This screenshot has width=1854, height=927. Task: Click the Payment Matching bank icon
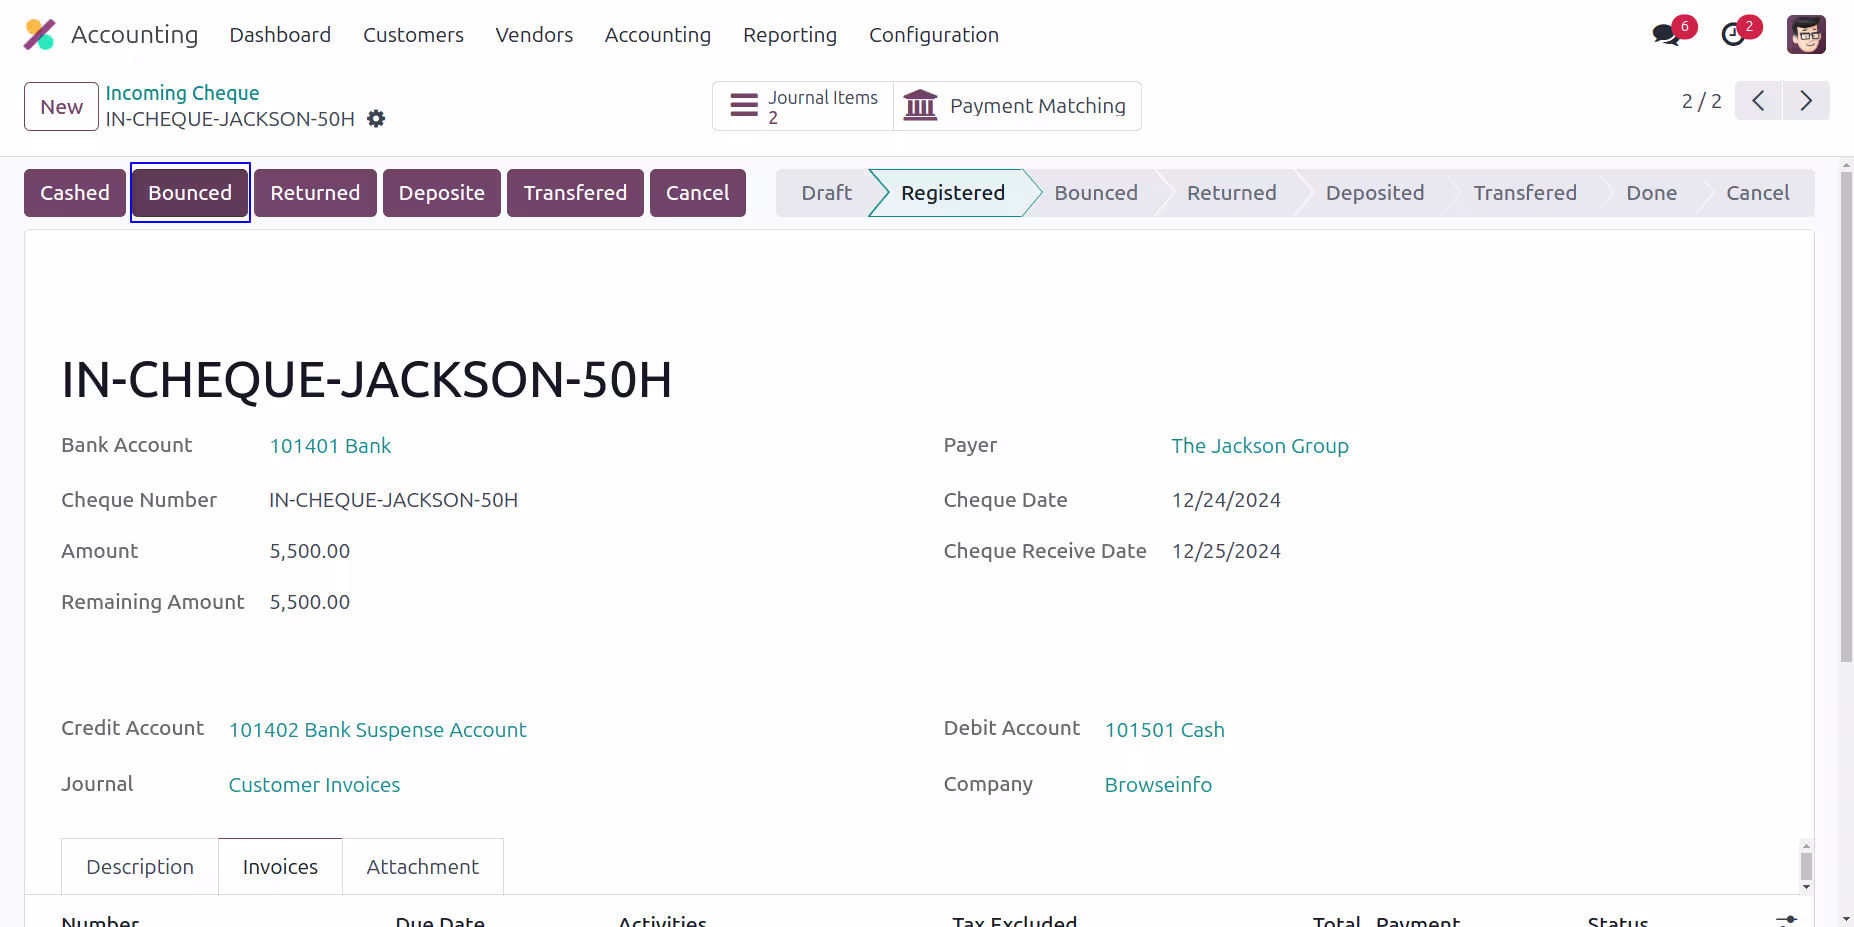pyautogui.click(x=920, y=105)
